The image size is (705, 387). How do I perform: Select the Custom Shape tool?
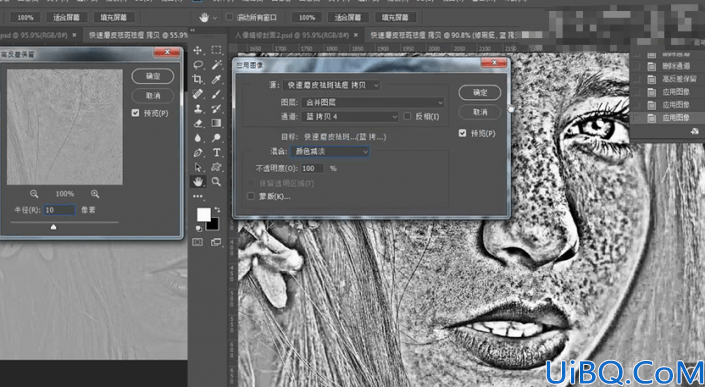216,167
